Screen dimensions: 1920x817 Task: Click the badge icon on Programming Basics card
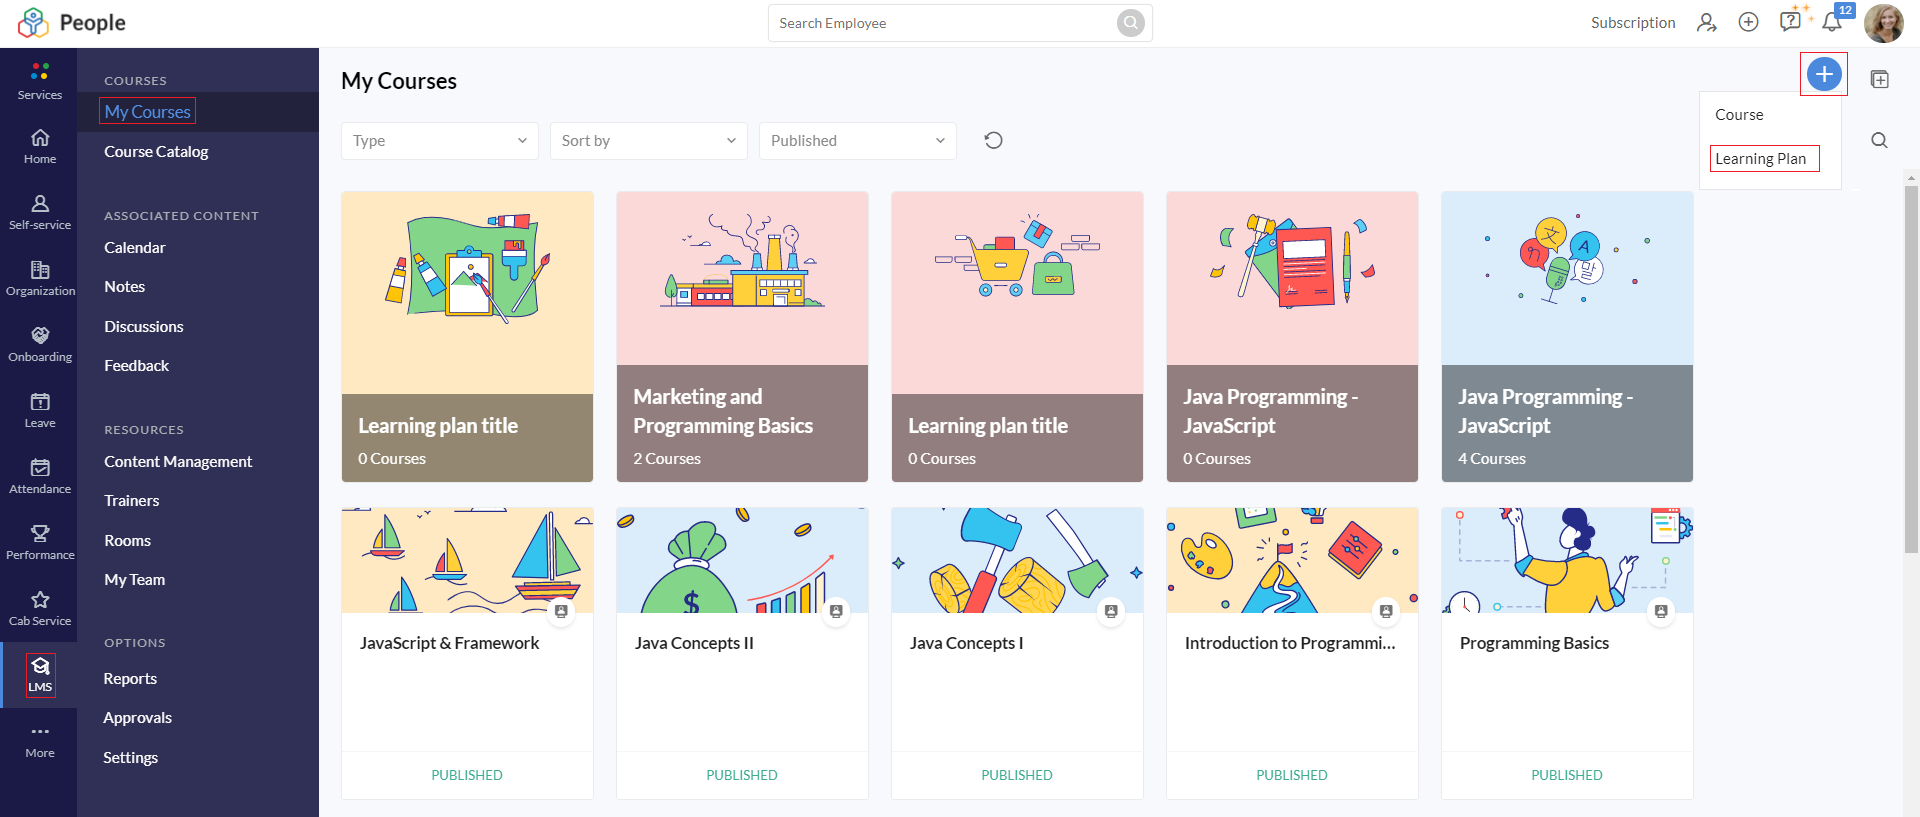pos(1661,611)
